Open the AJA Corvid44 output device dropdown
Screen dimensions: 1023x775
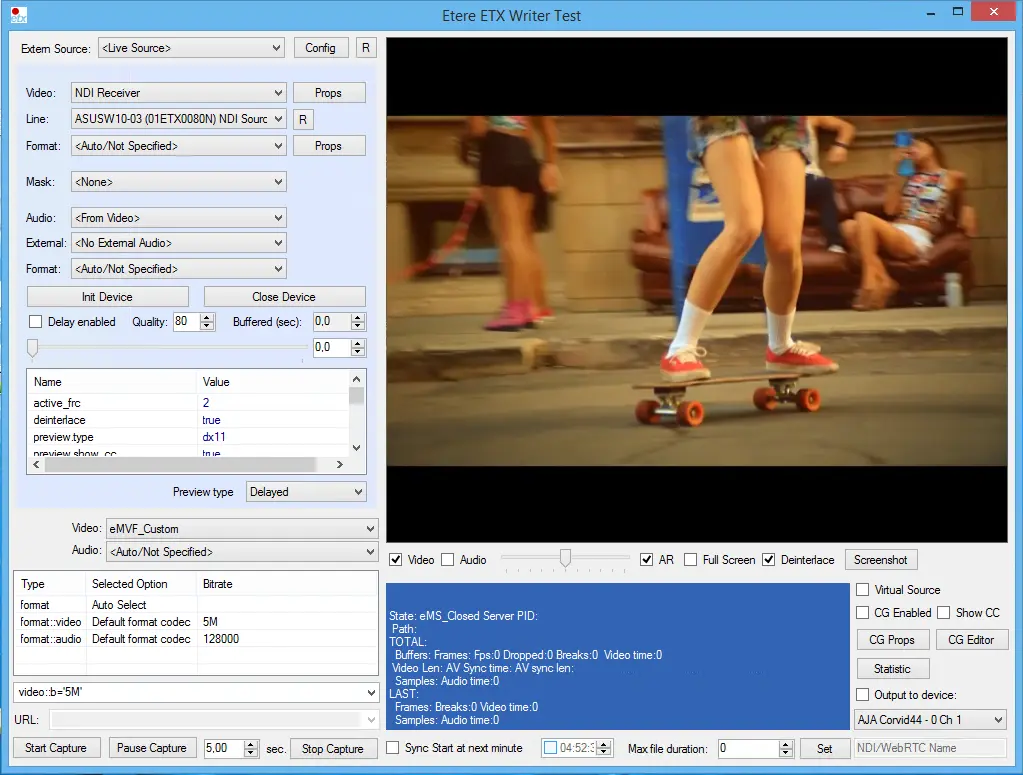click(x=930, y=720)
